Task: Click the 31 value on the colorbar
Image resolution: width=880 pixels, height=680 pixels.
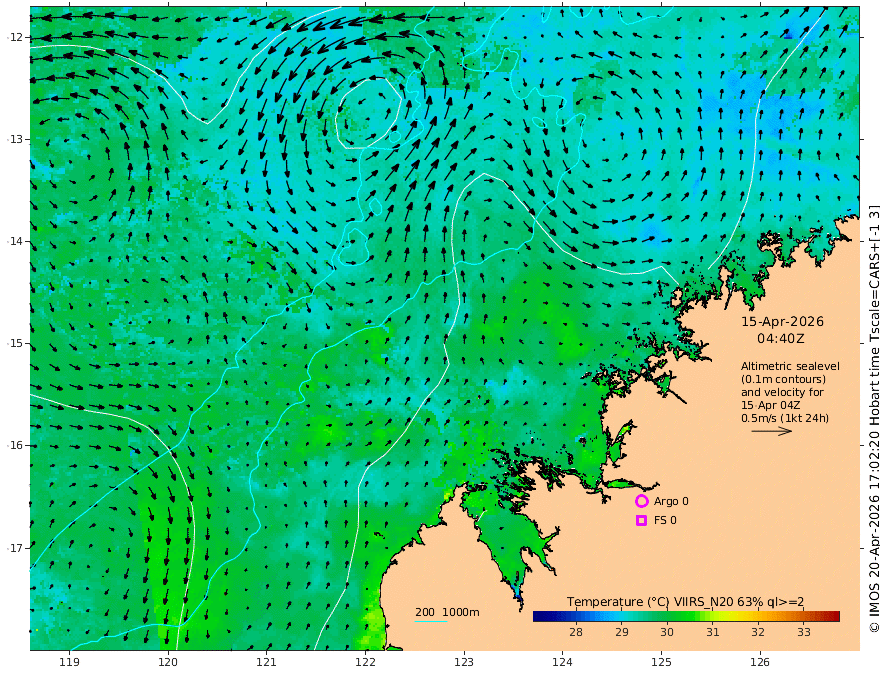Action: tap(713, 632)
